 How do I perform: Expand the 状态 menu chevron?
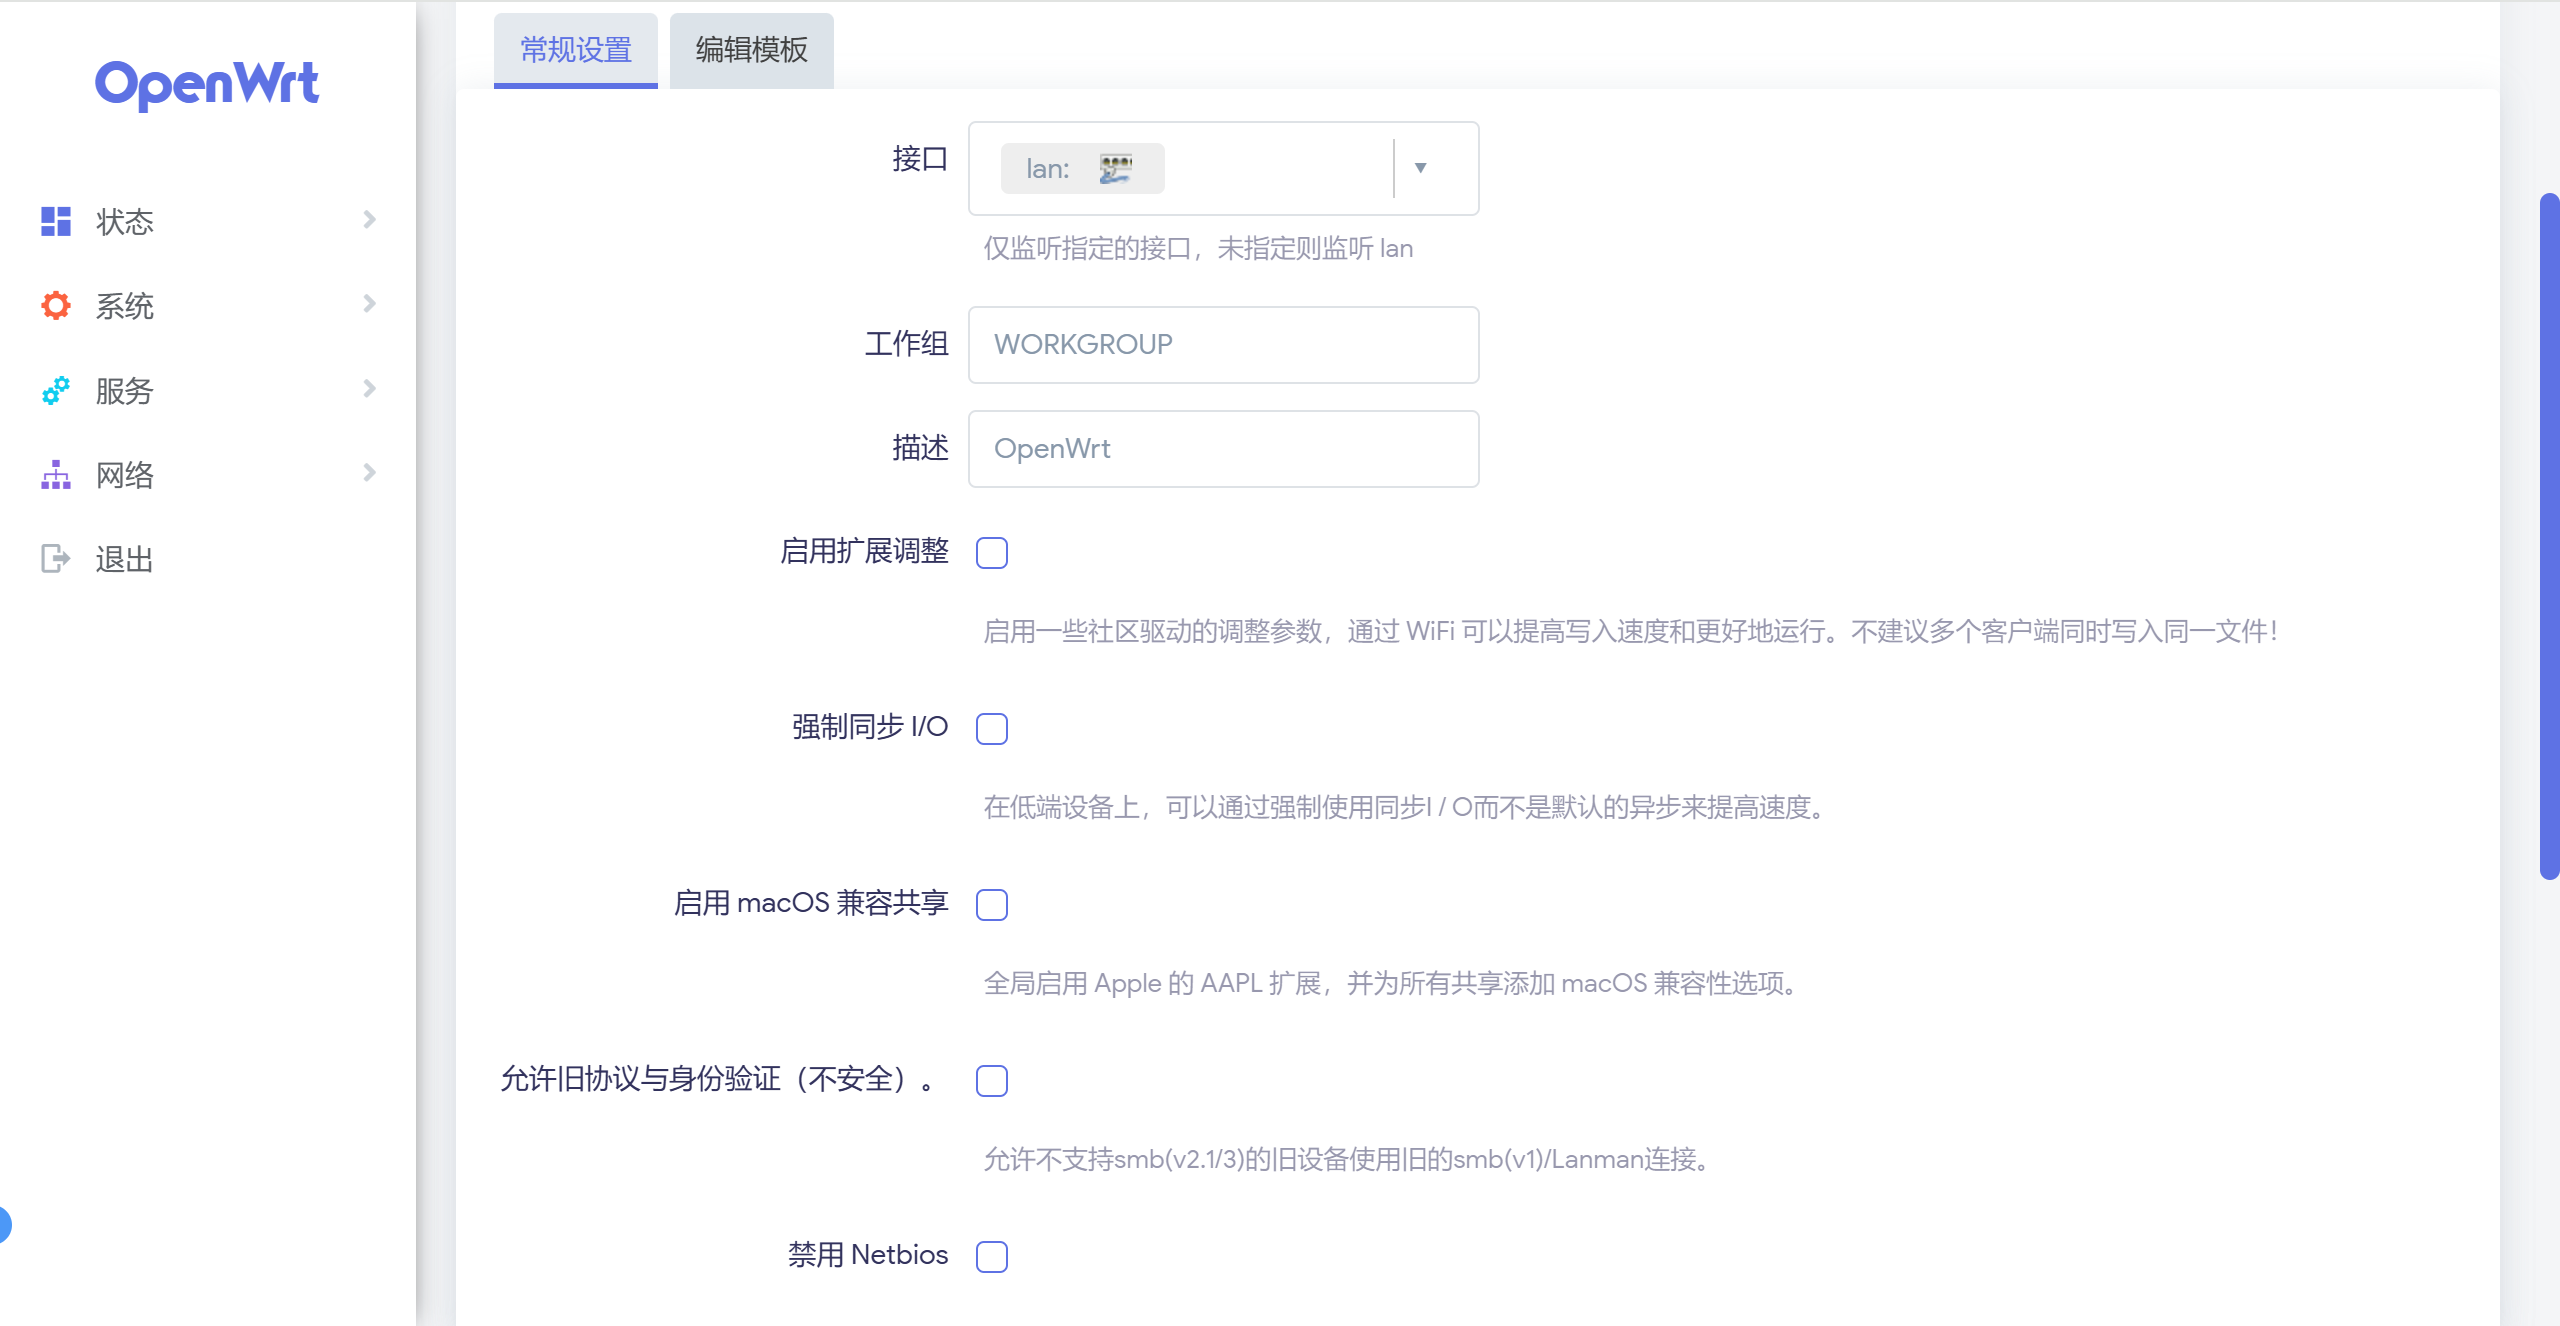[x=369, y=220]
